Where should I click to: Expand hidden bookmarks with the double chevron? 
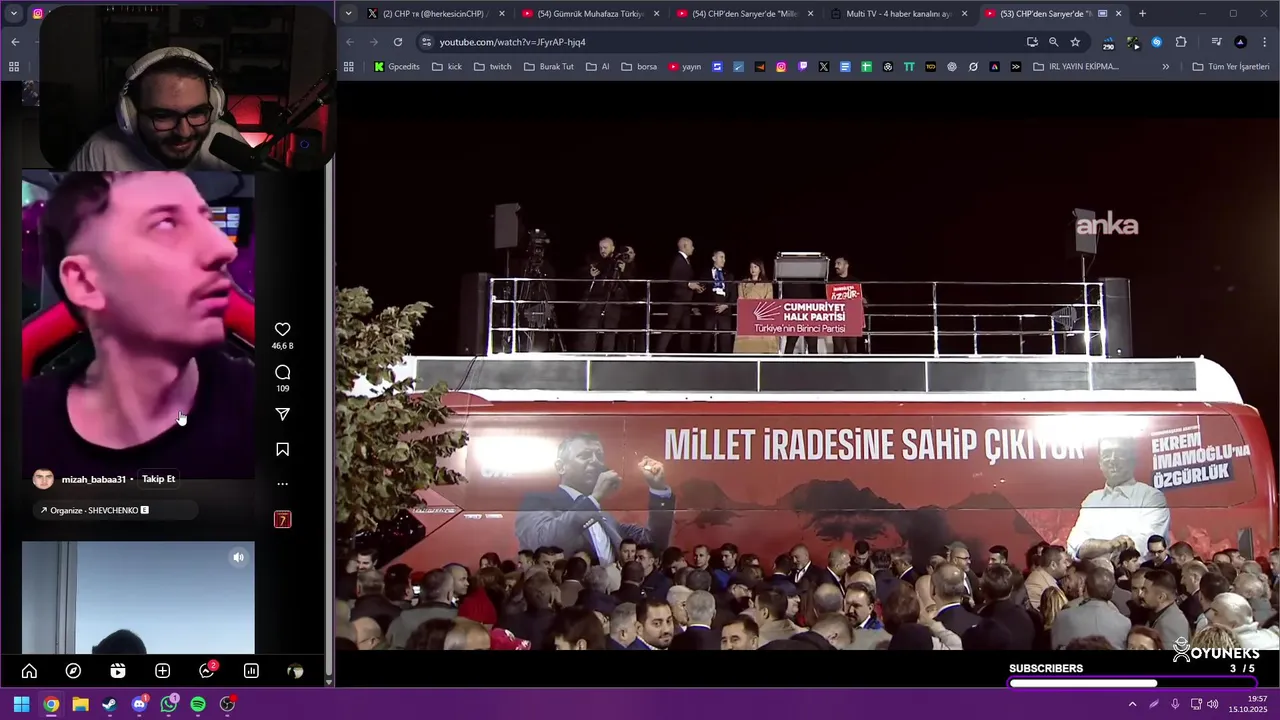tap(1165, 67)
